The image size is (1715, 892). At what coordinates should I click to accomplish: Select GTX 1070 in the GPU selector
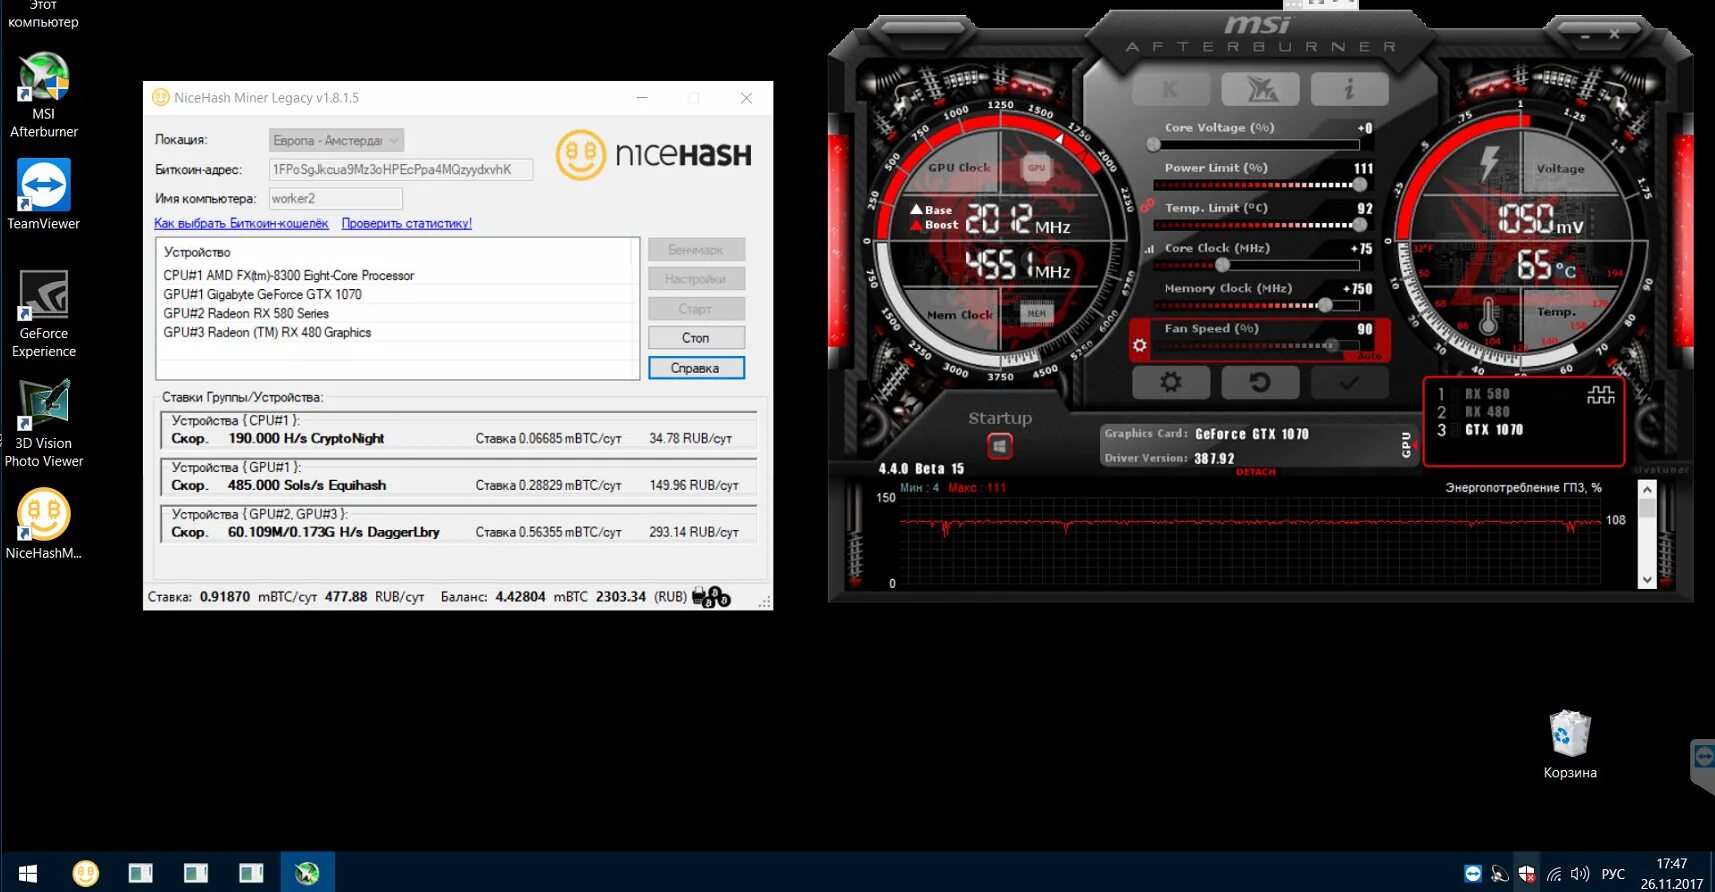coord(1494,430)
